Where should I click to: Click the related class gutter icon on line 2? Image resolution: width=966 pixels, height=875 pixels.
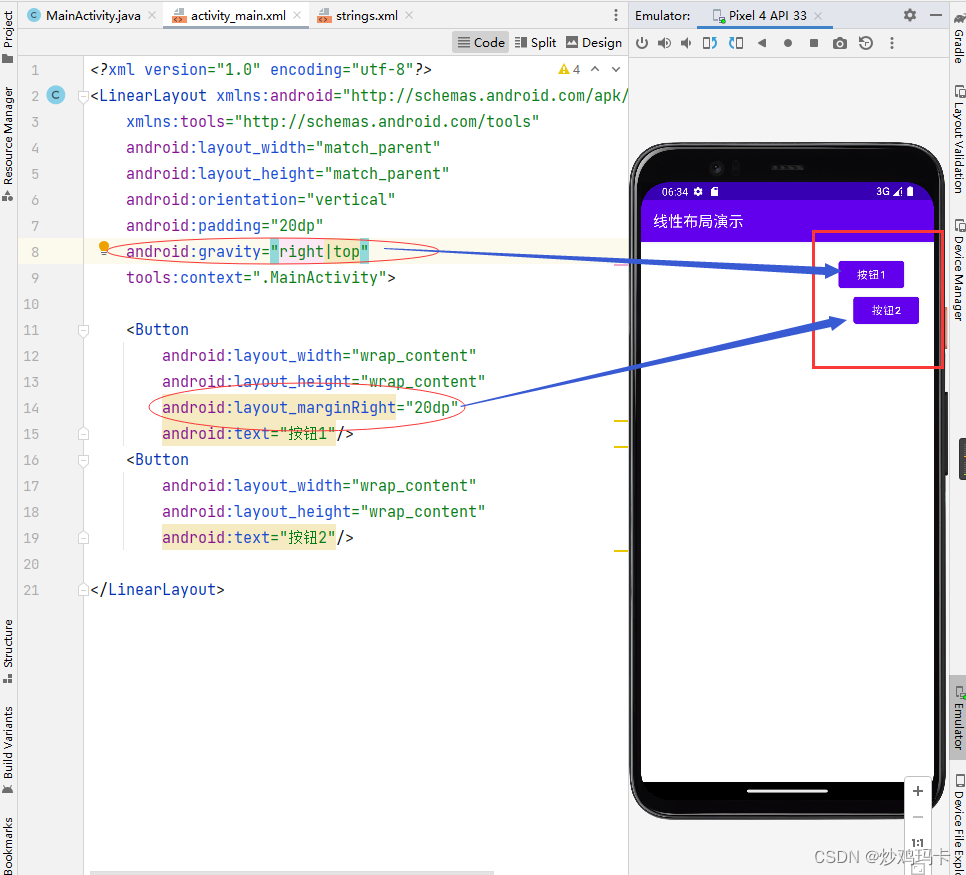(x=55, y=95)
